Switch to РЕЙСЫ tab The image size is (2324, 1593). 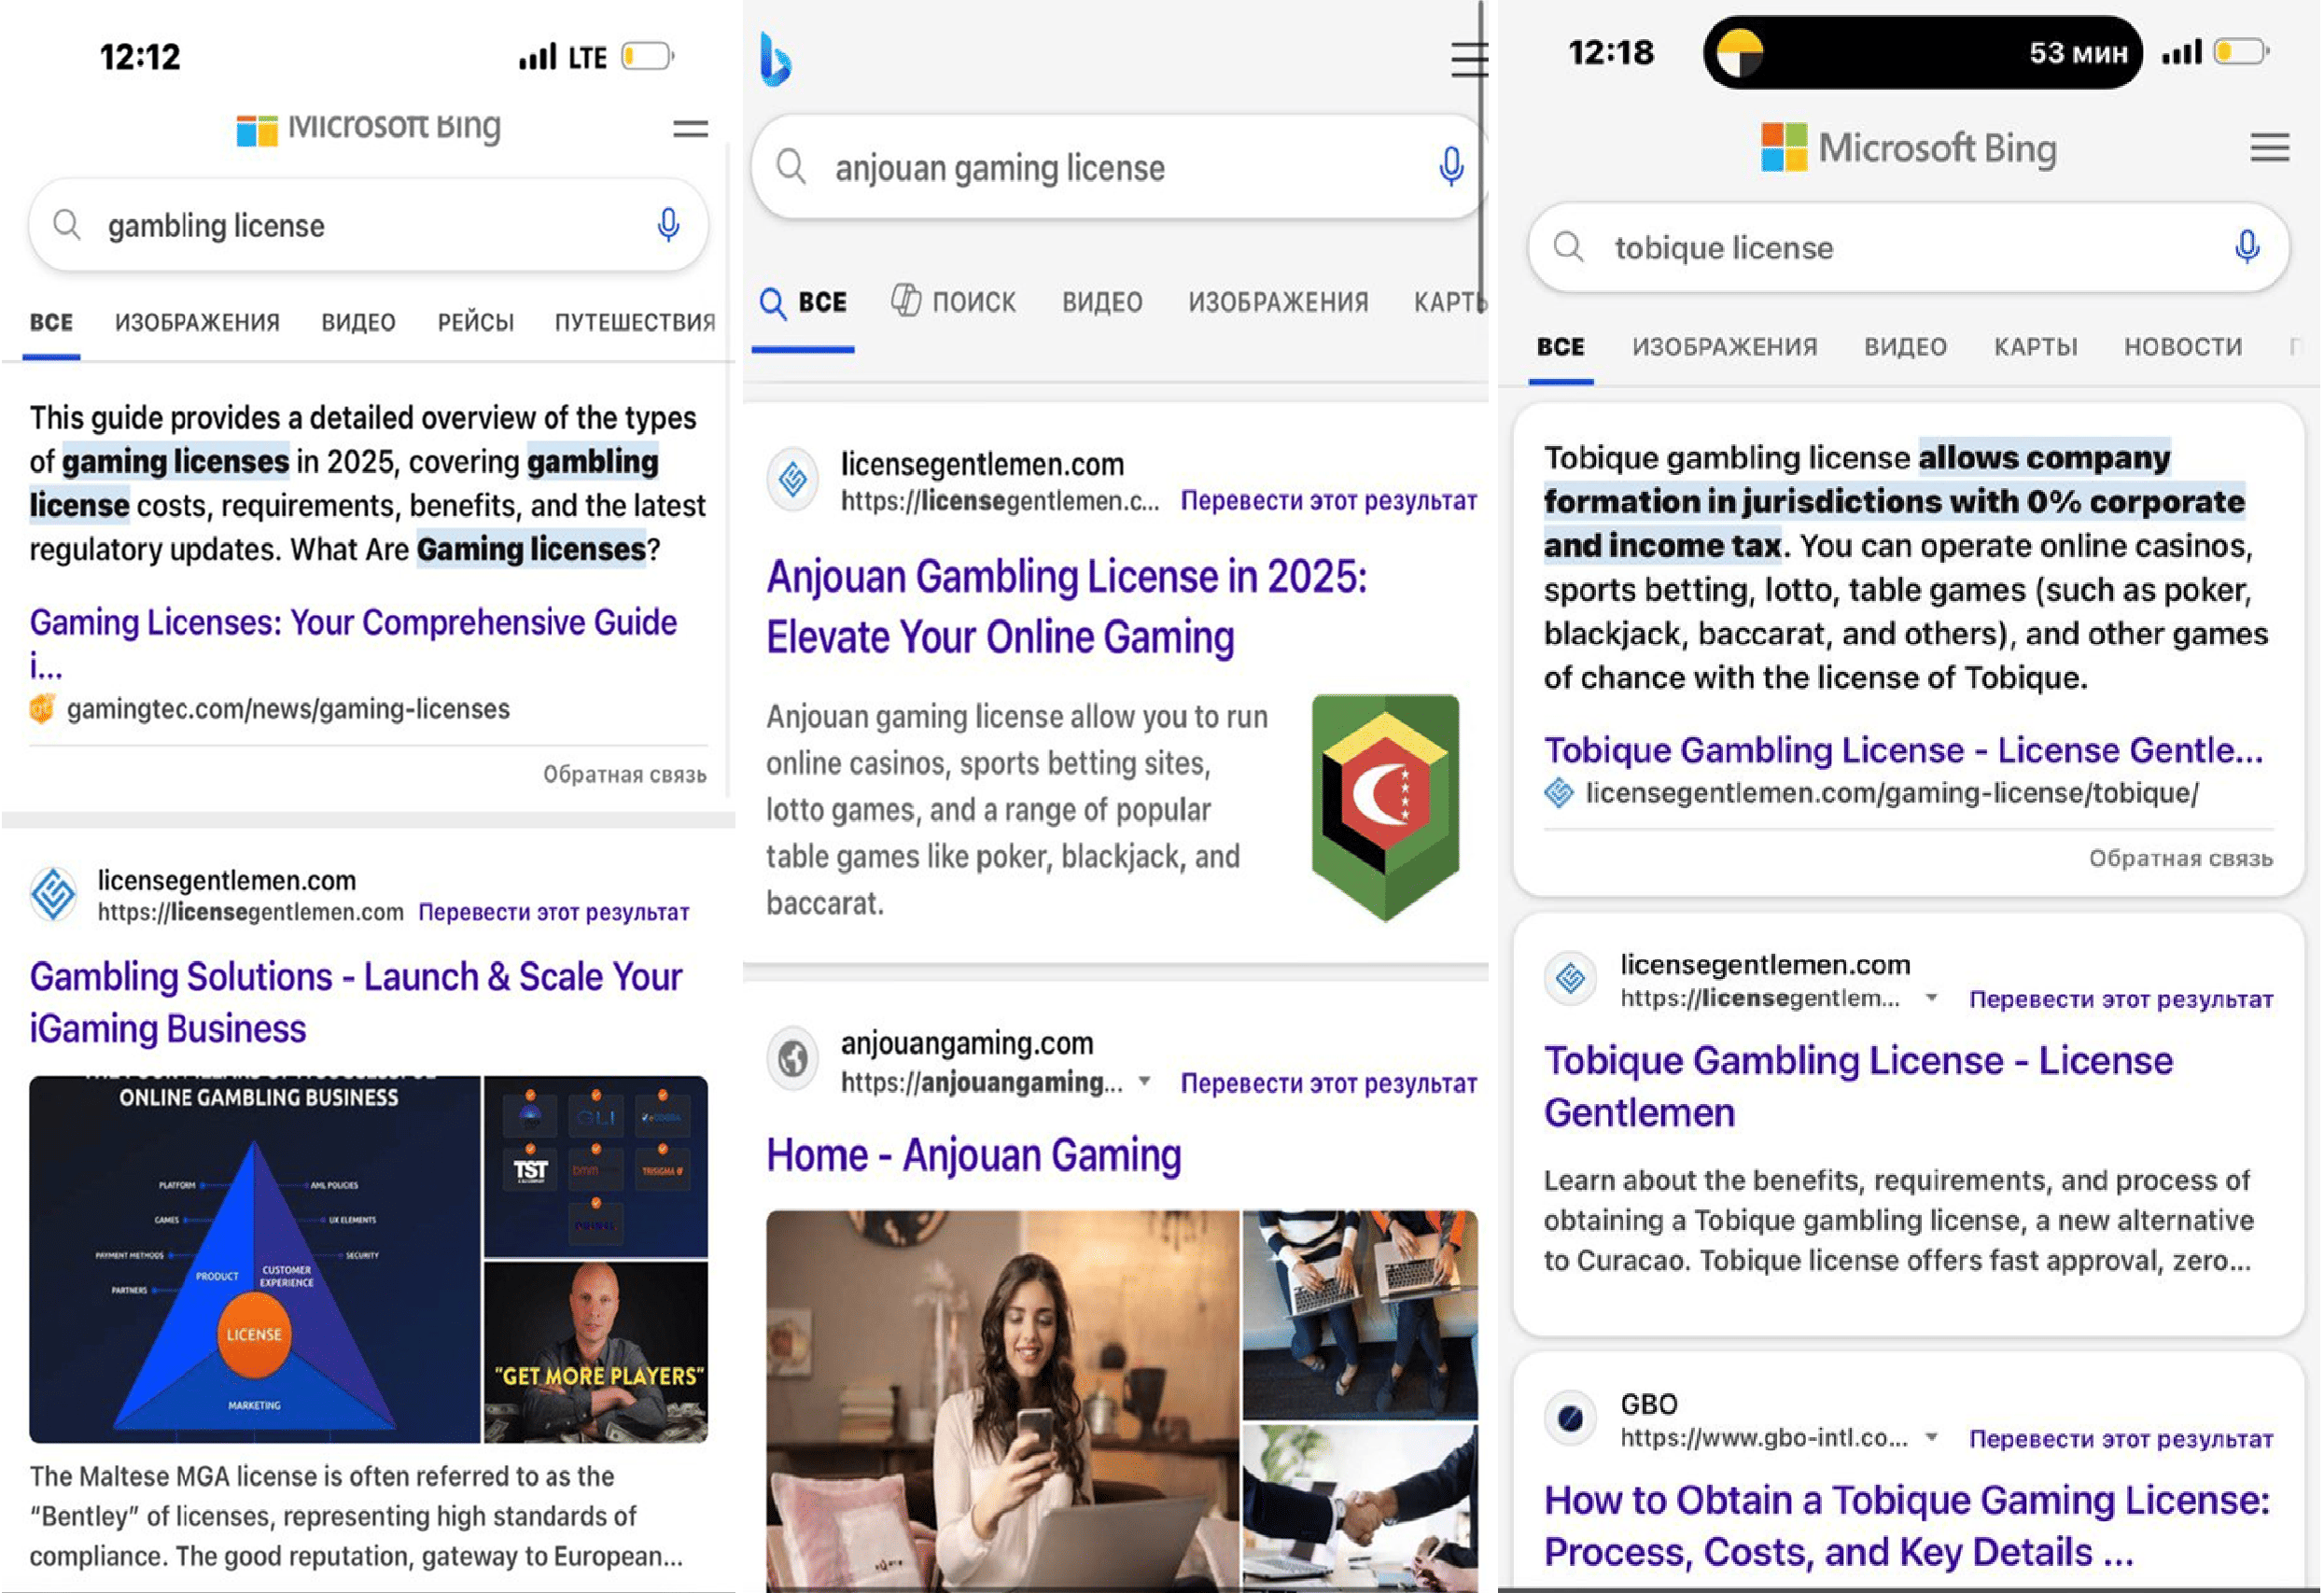[475, 322]
